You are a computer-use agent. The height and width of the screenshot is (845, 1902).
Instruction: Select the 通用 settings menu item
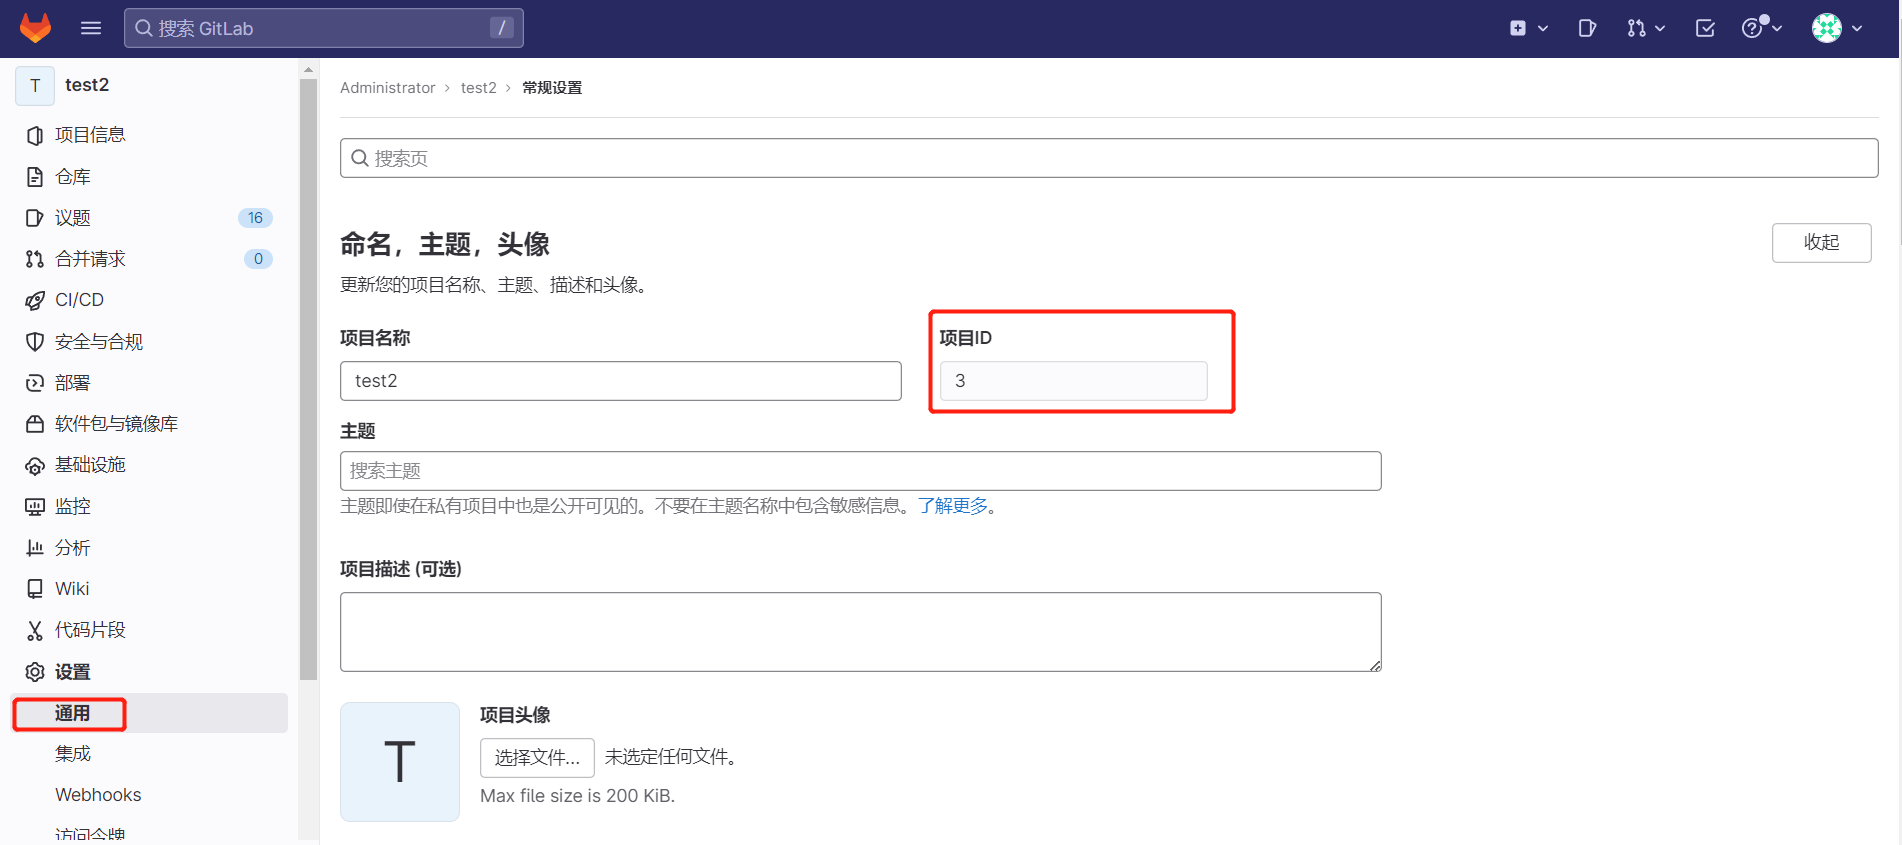click(72, 713)
